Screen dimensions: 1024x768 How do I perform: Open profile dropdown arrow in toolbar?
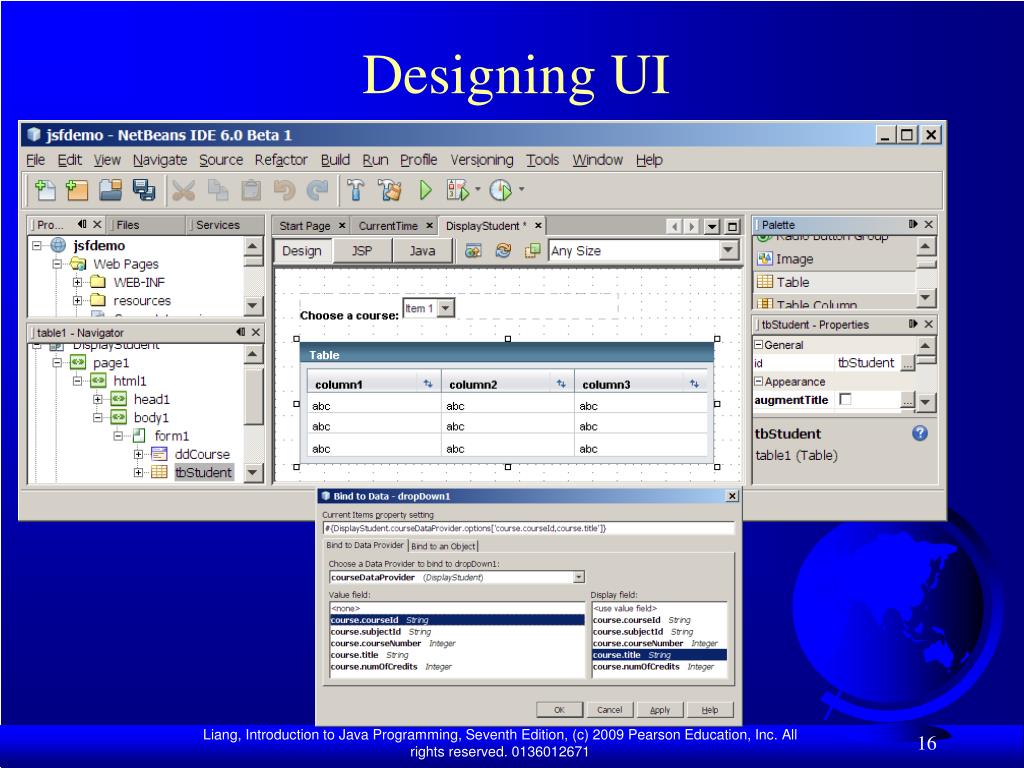(x=521, y=189)
